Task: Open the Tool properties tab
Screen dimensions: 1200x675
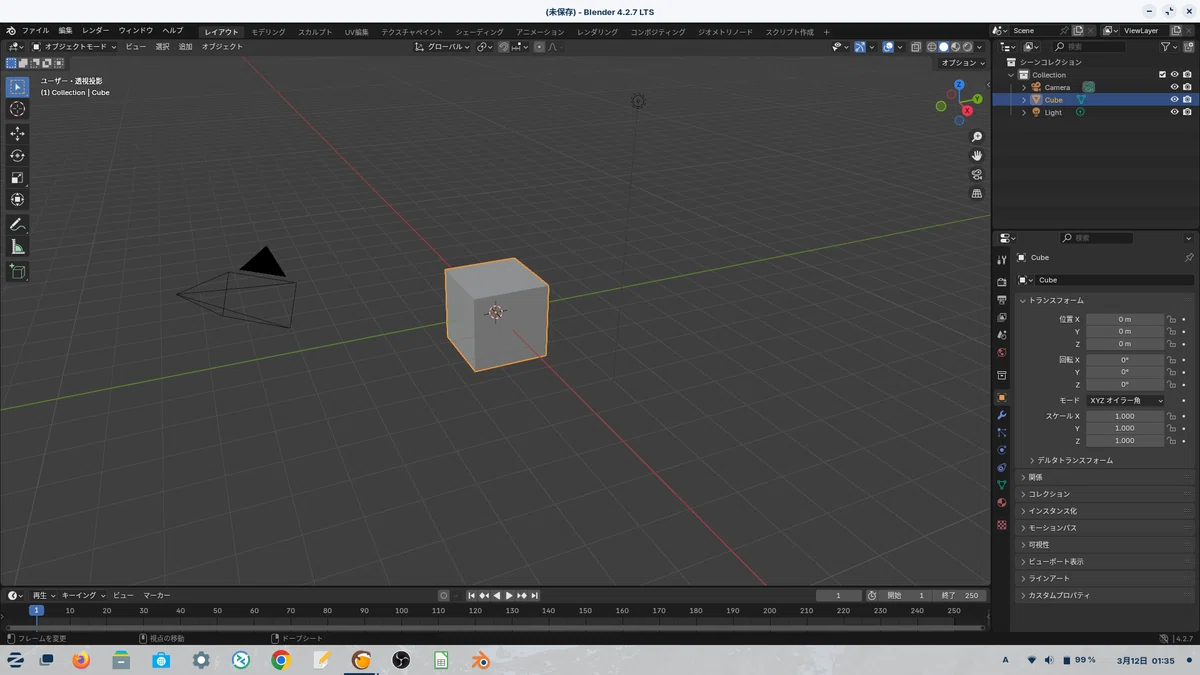Action: [x=1002, y=260]
